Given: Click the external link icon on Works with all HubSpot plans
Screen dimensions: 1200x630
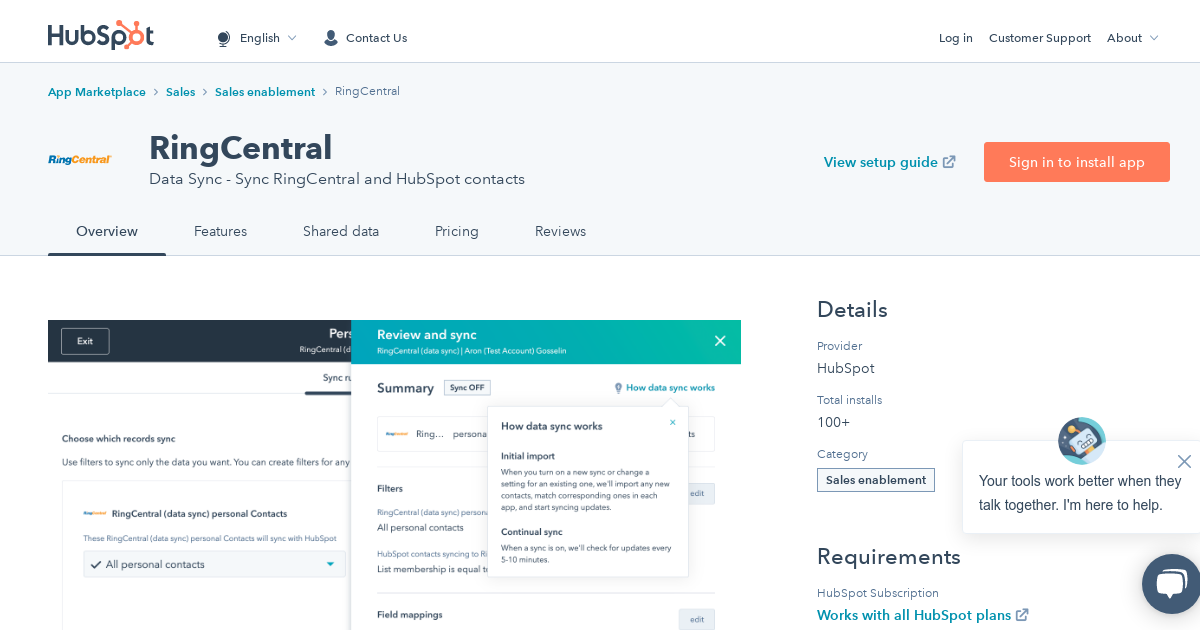Looking at the screenshot, I should (x=1022, y=615).
